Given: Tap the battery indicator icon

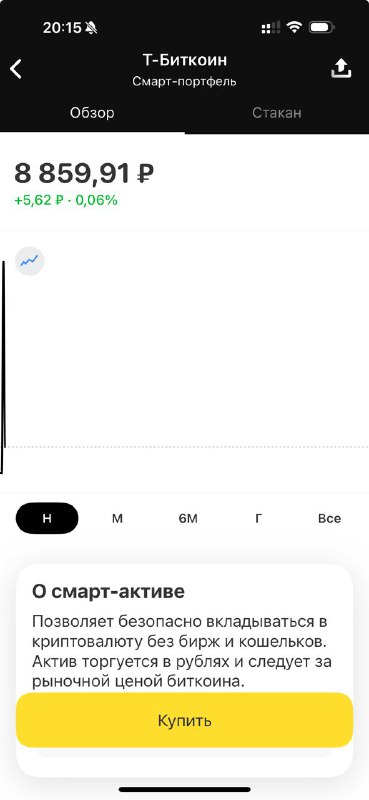Looking at the screenshot, I should (322, 28).
